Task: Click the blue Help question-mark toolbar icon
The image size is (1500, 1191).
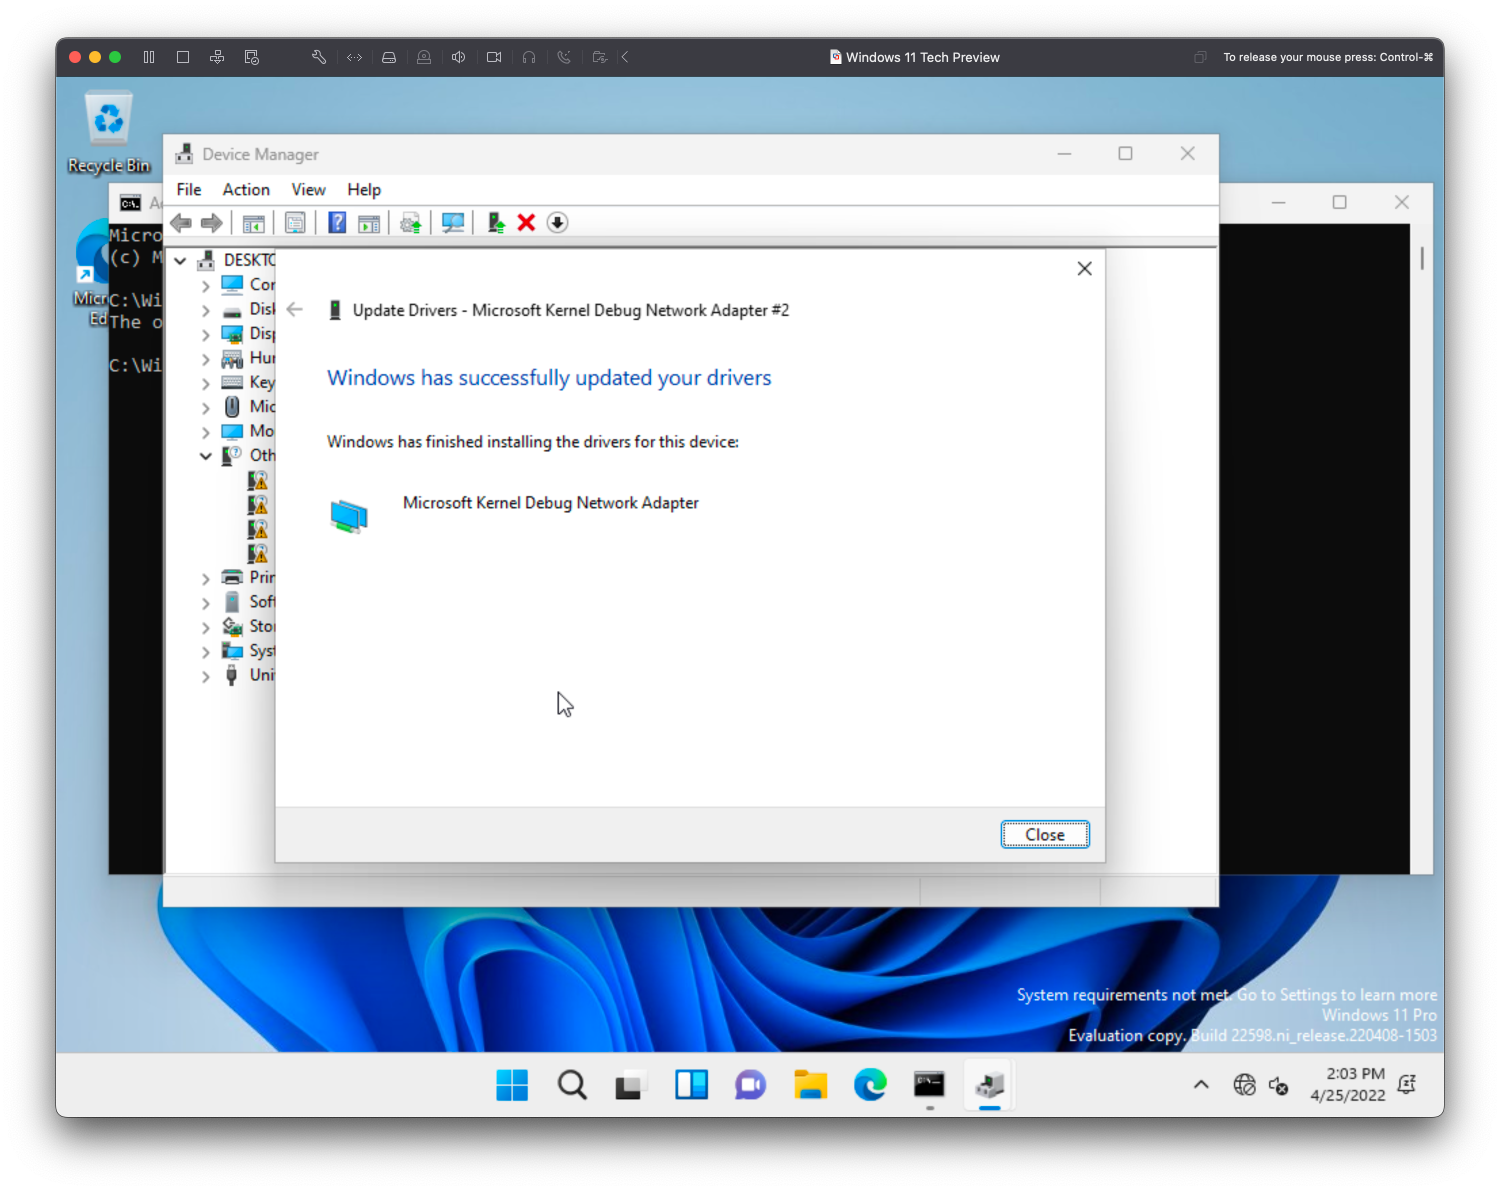Action: [x=337, y=223]
